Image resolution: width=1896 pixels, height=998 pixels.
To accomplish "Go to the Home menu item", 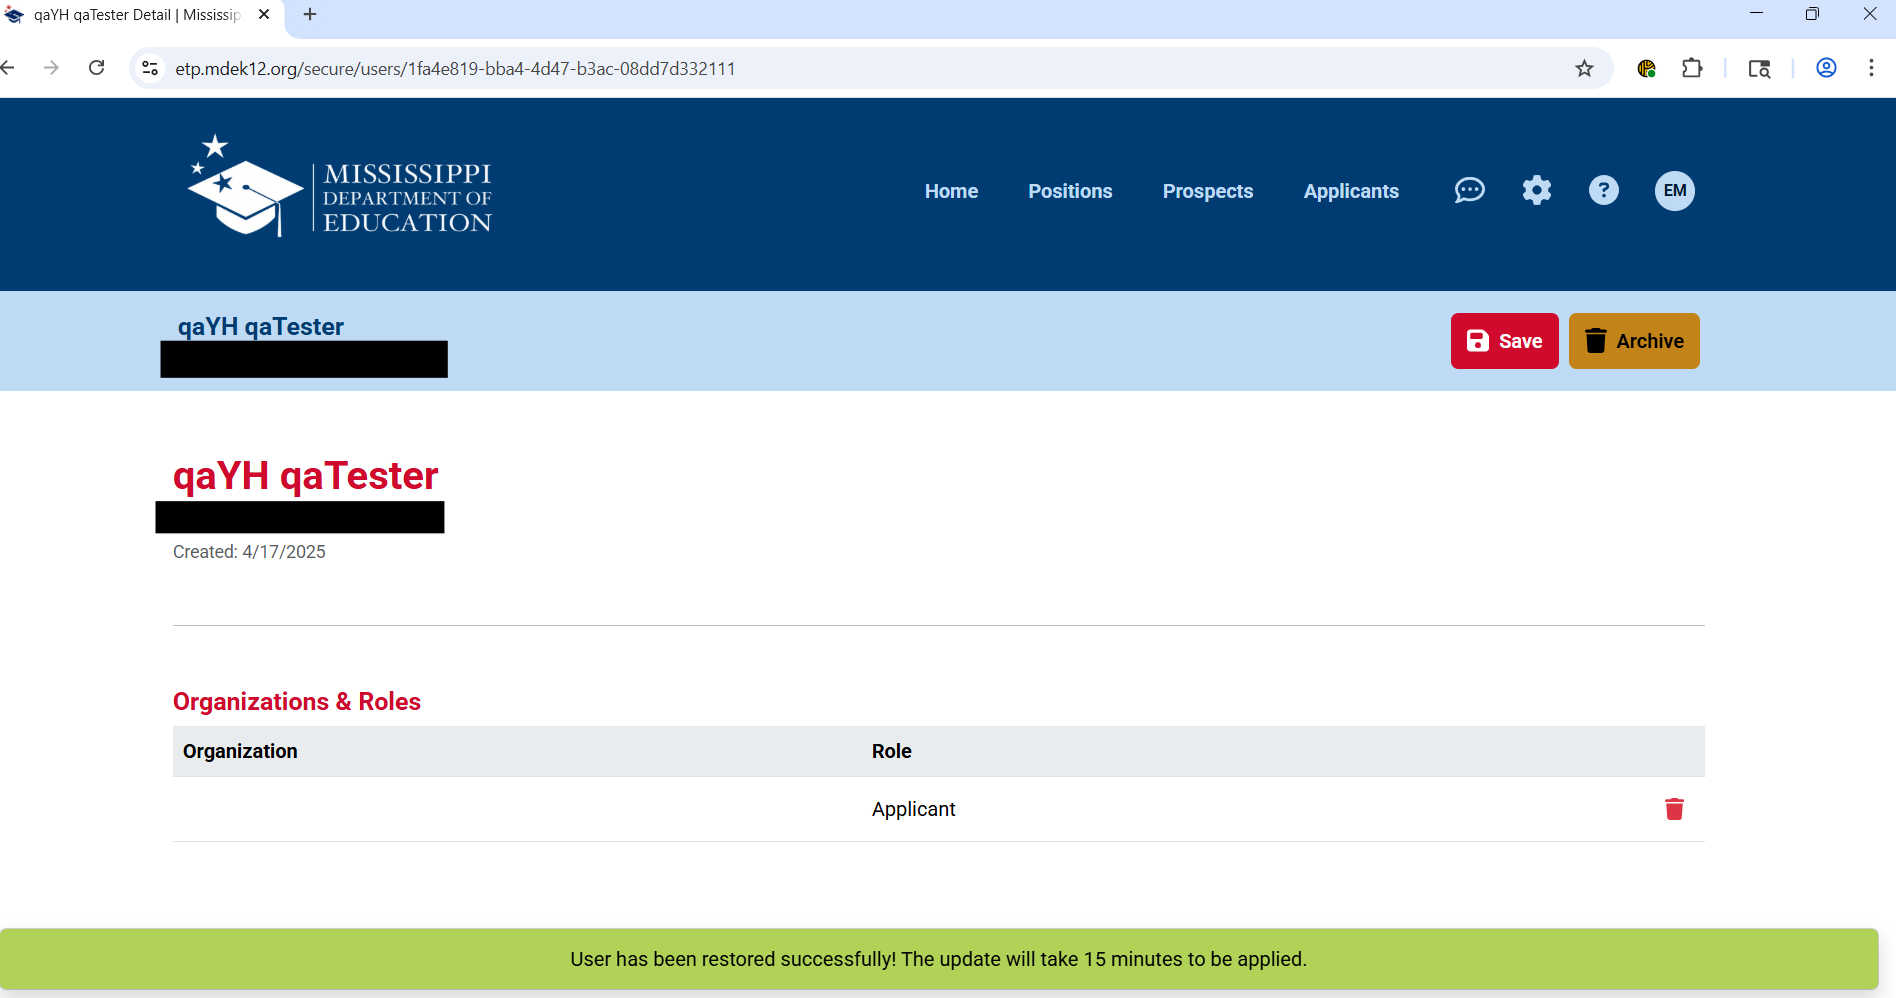I will 951,191.
